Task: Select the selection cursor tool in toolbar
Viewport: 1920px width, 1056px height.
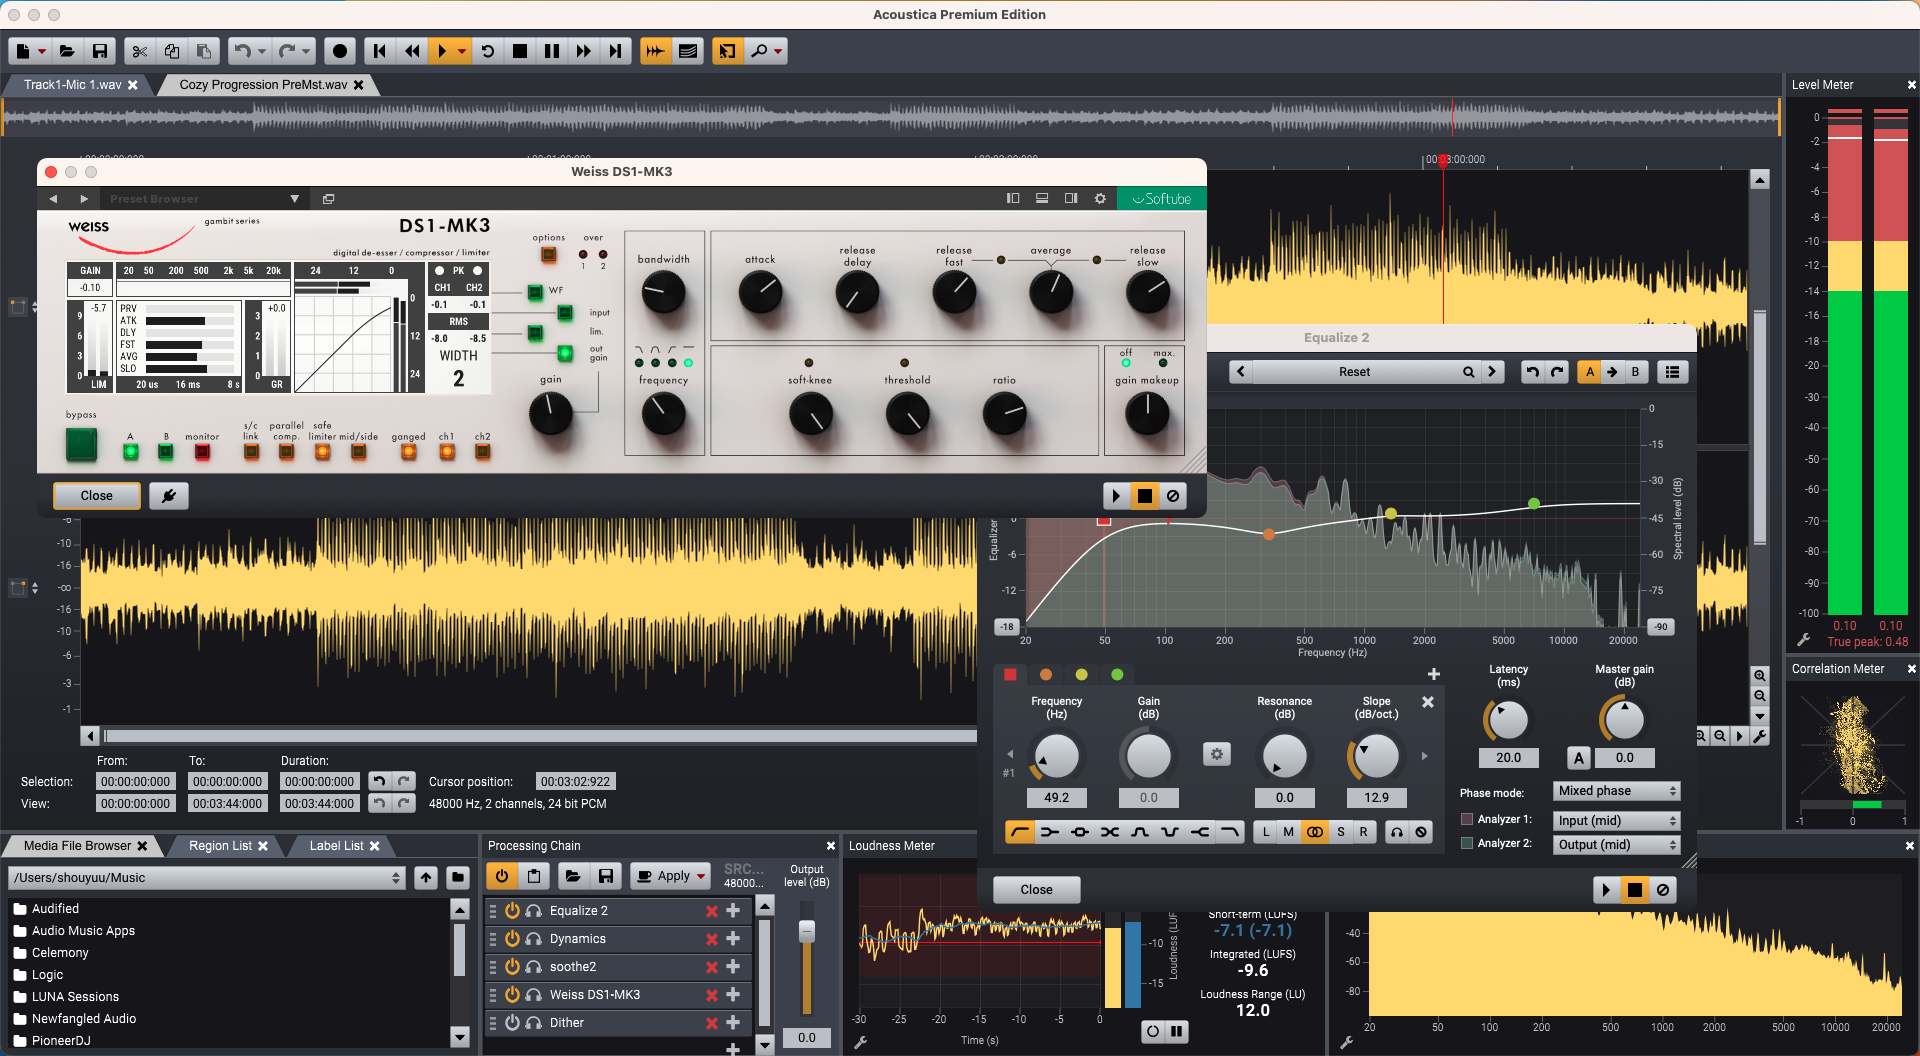Action: pyautogui.click(x=727, y=51)
